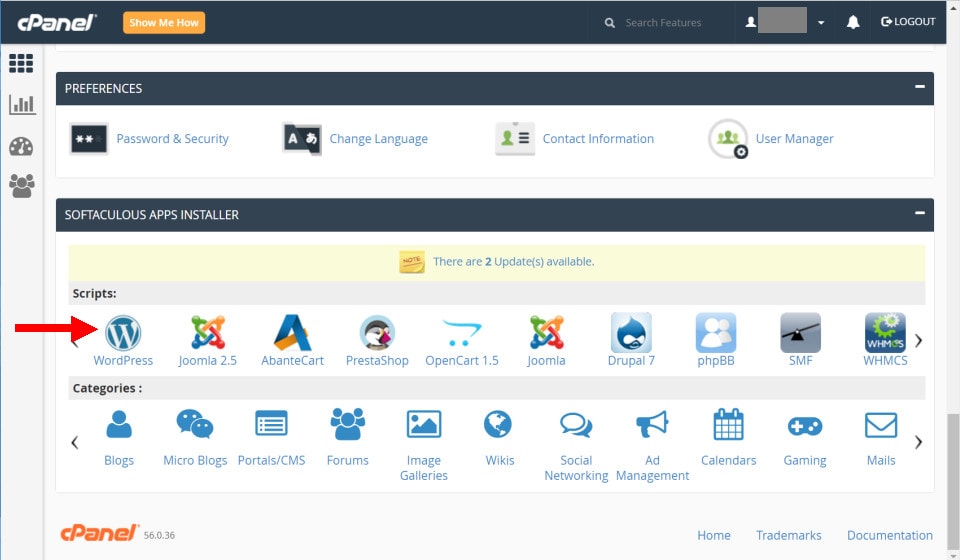
Task: Click the Change Language icon
Action: [302, 139]
